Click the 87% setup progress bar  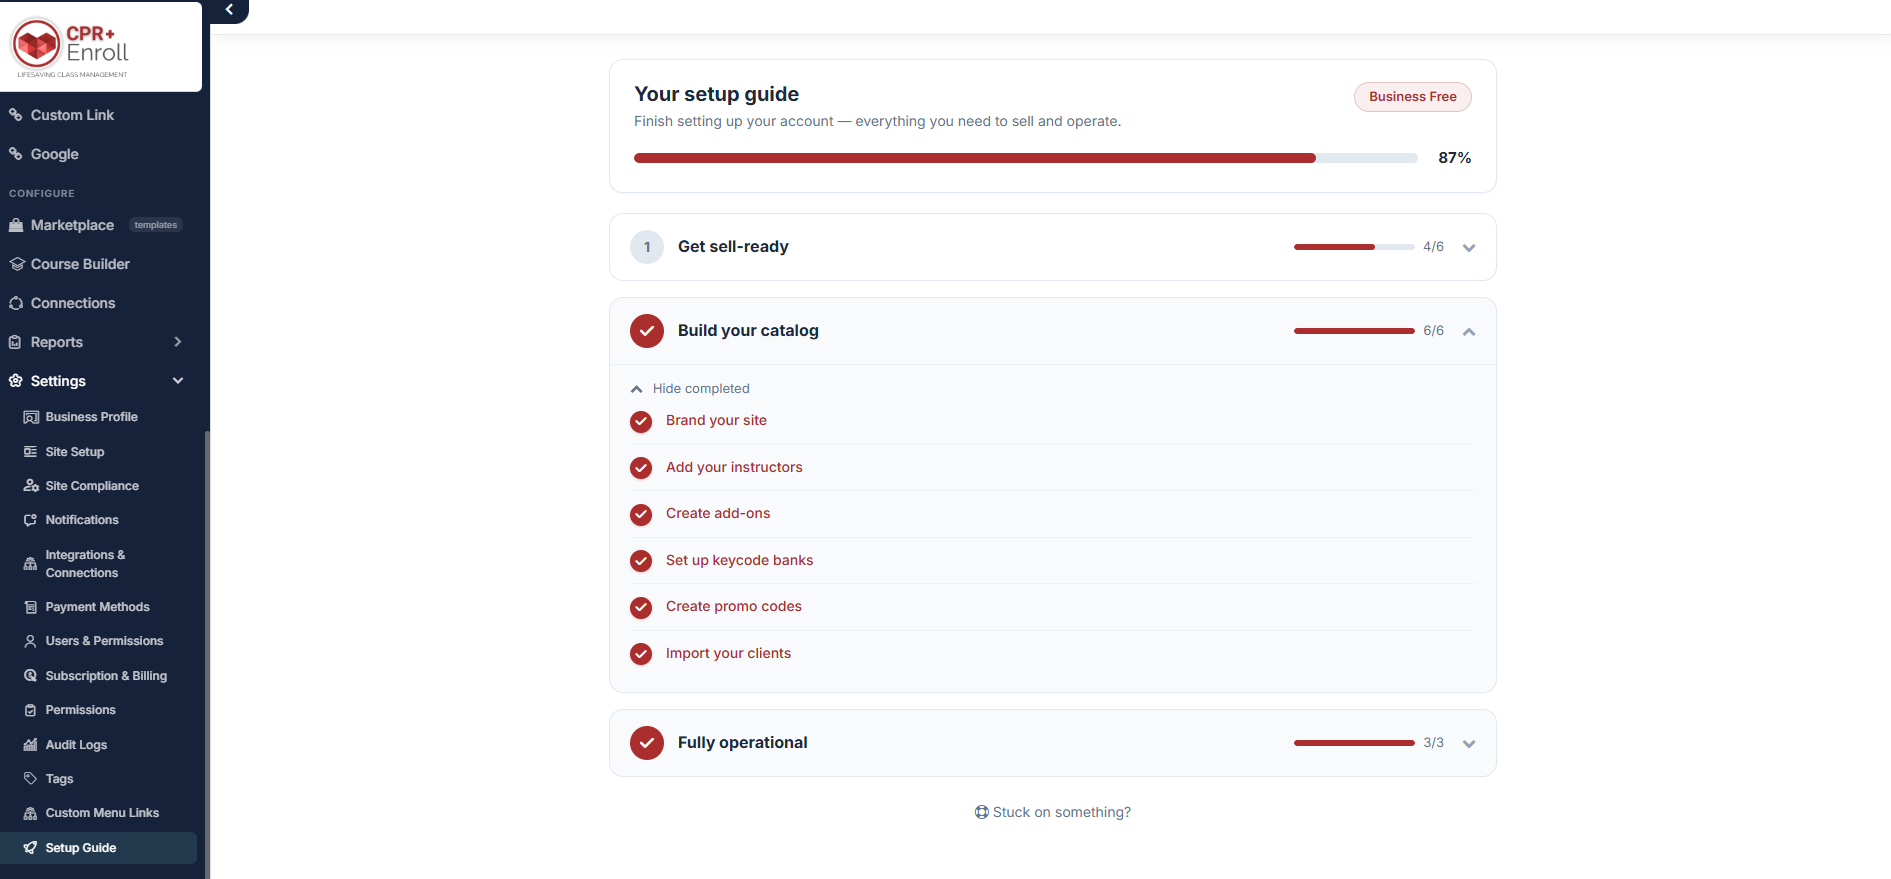[x=1025, y=158]
